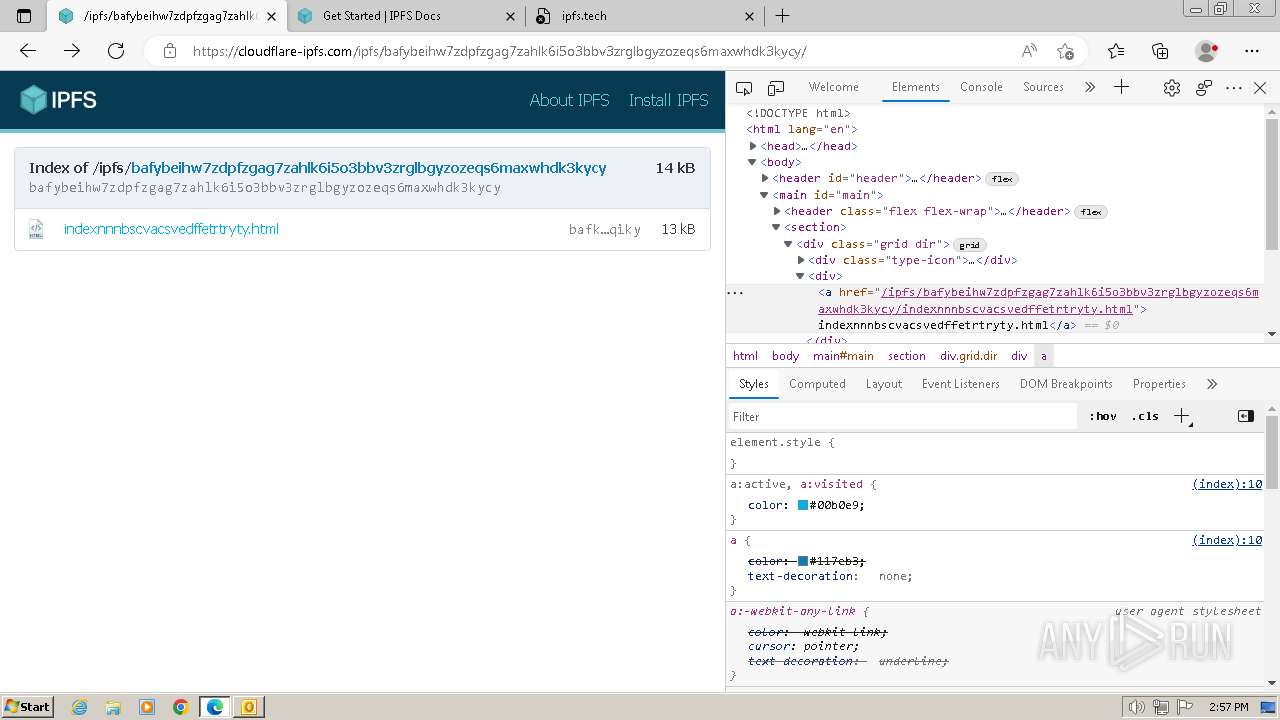Open a new browser tab
The image size is (1280, 720).
pos(782,16)
